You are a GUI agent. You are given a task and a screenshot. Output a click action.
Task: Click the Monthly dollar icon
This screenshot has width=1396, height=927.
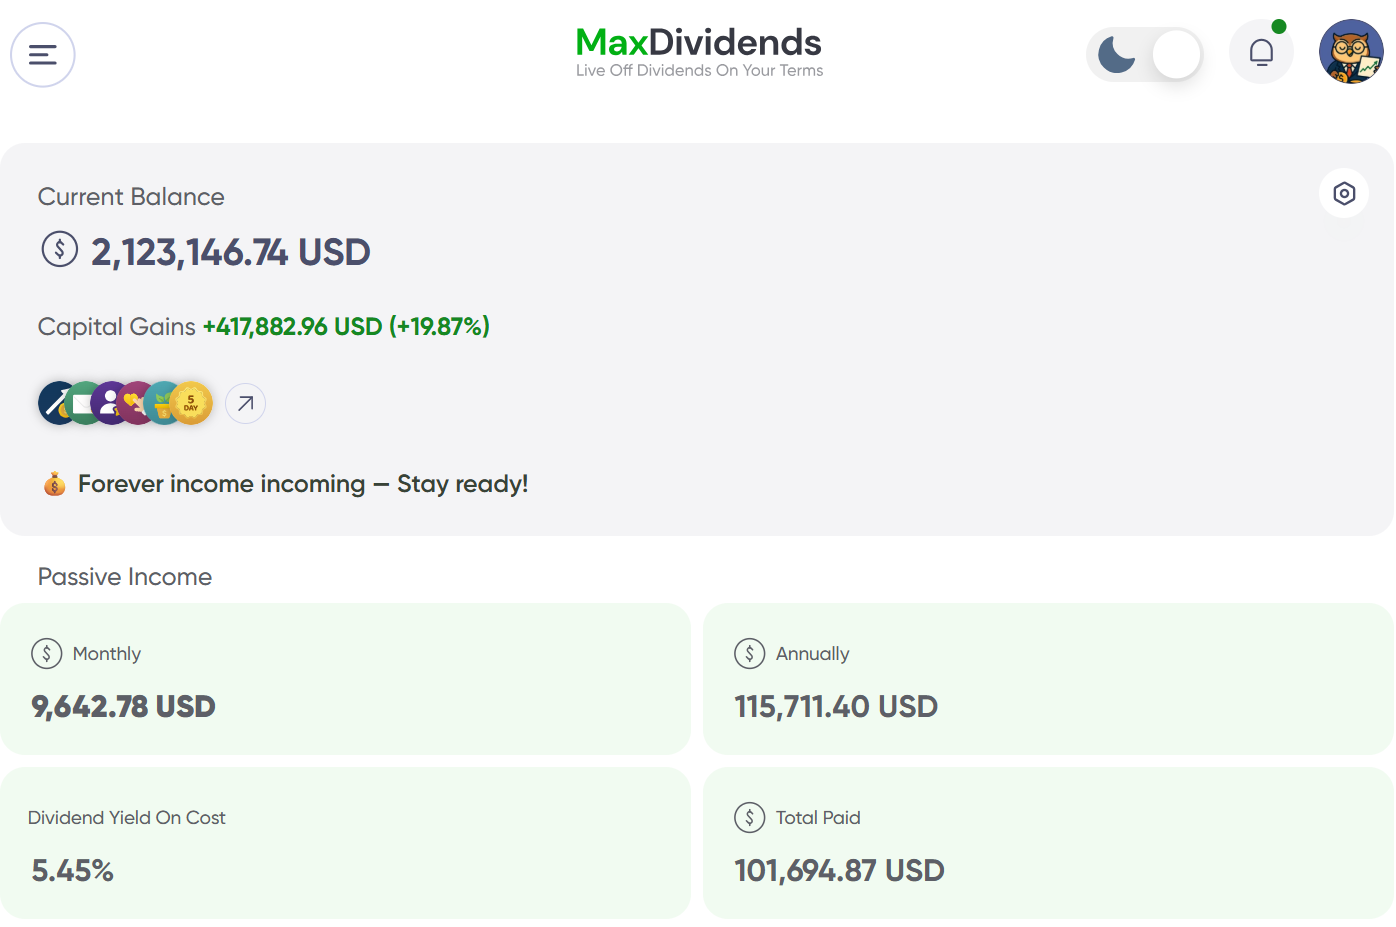pos(47,654)
